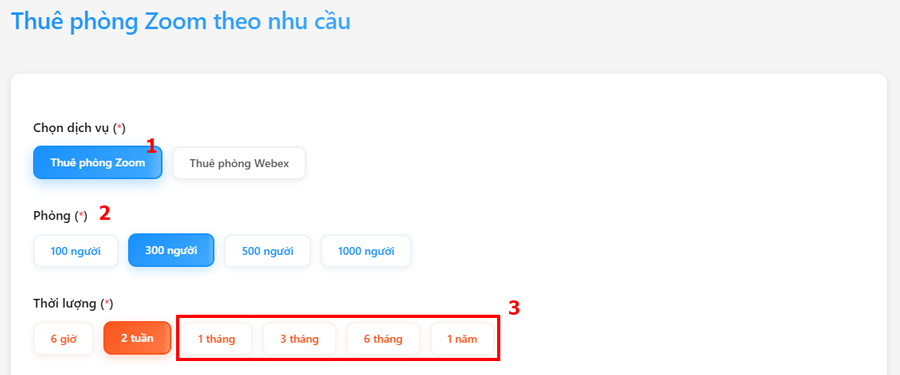The image size is (900, 375).
Task: Click the Chọn dịch vụ label
Action: pos(79,128)
